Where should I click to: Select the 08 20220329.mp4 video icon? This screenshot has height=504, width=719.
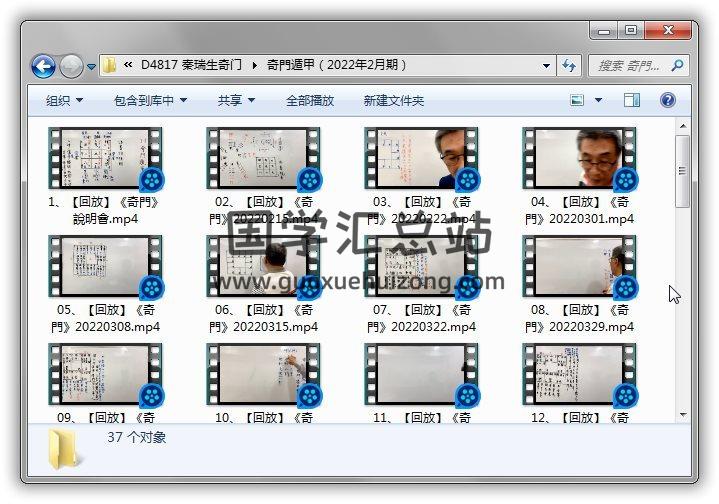point(580,266)
